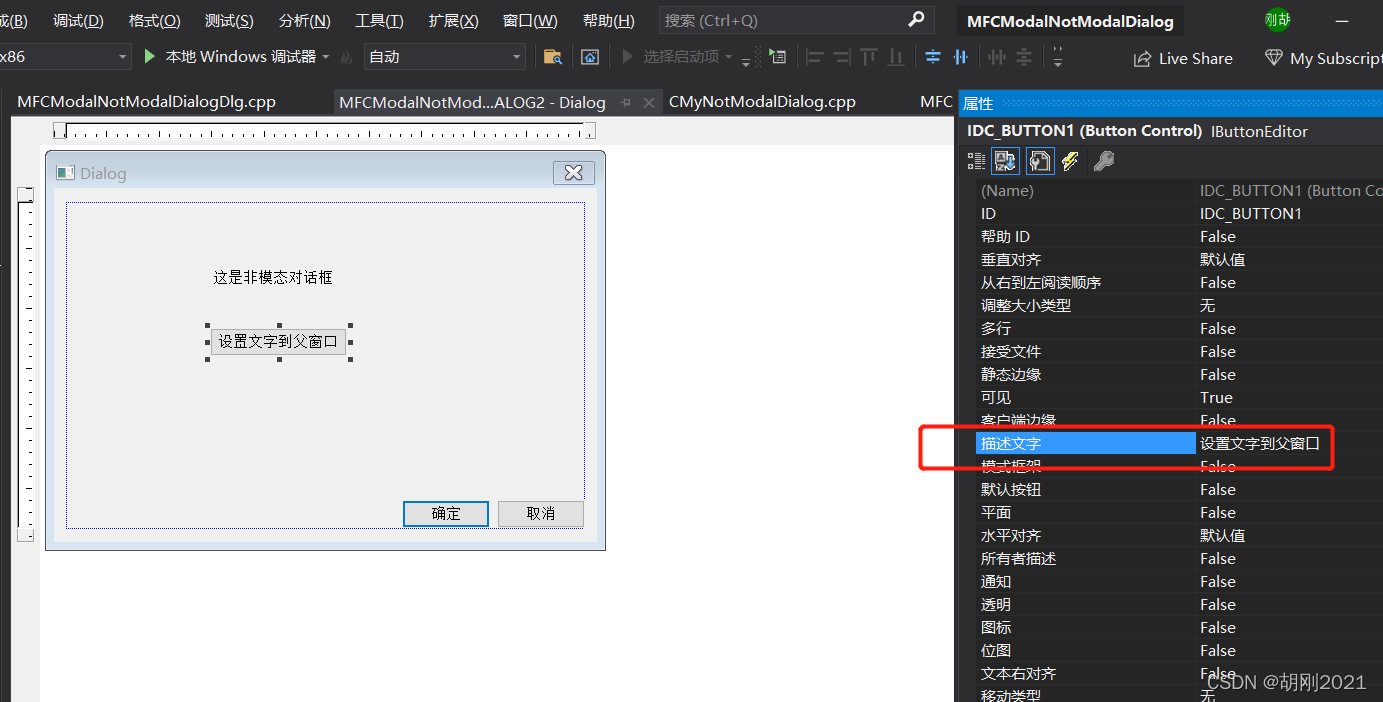Click the pin icon on Dialog tab
Image resolution: width=1383 pixels, height=702 pixels.
pos(626,102)
